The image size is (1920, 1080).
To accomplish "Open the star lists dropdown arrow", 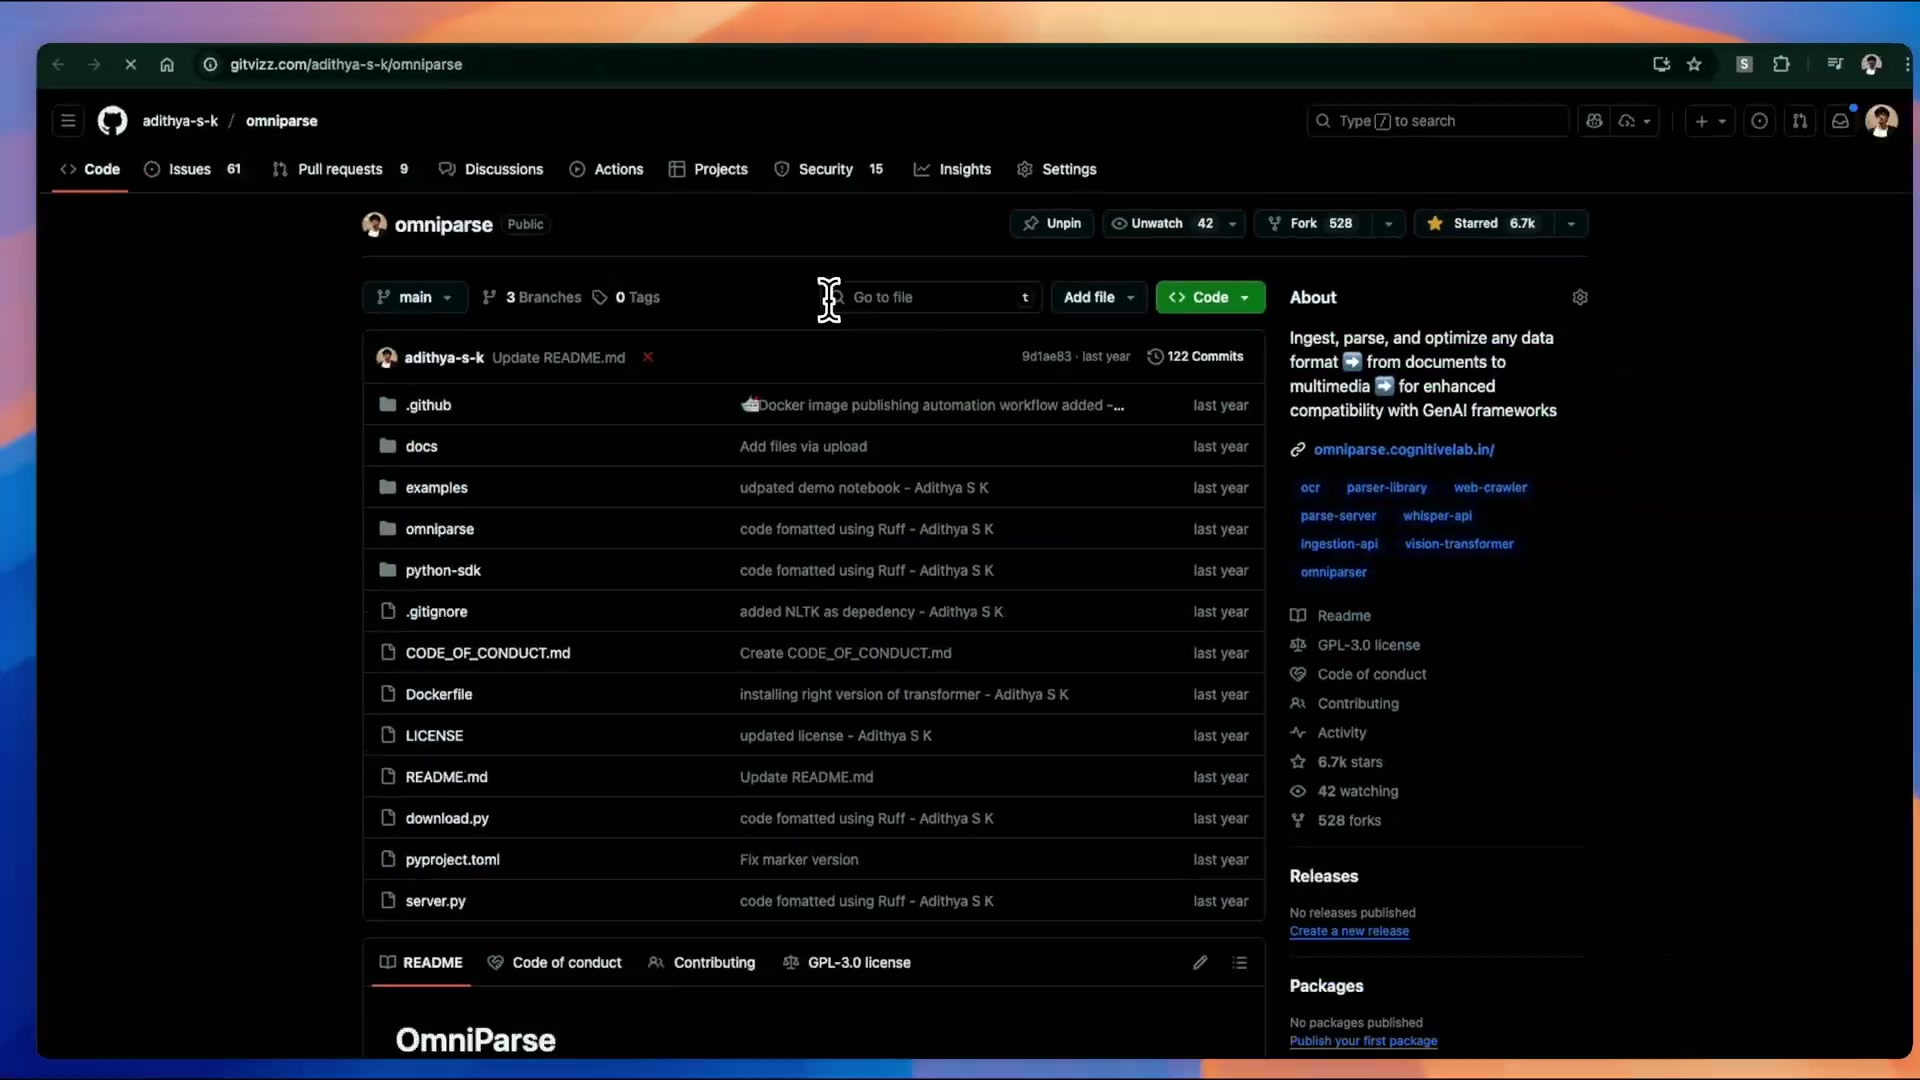I will click(1571, 223).
